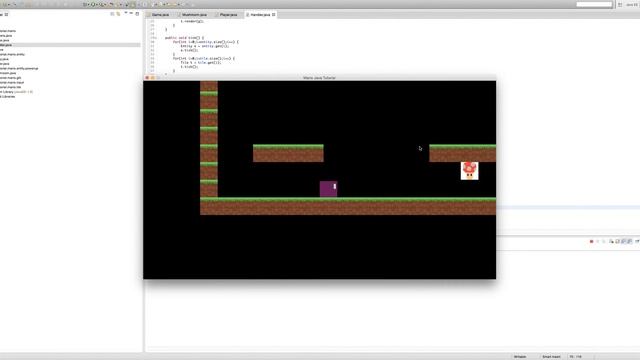
Task: Minimize the Mario Java Tutorial game window
Action: 153,78
